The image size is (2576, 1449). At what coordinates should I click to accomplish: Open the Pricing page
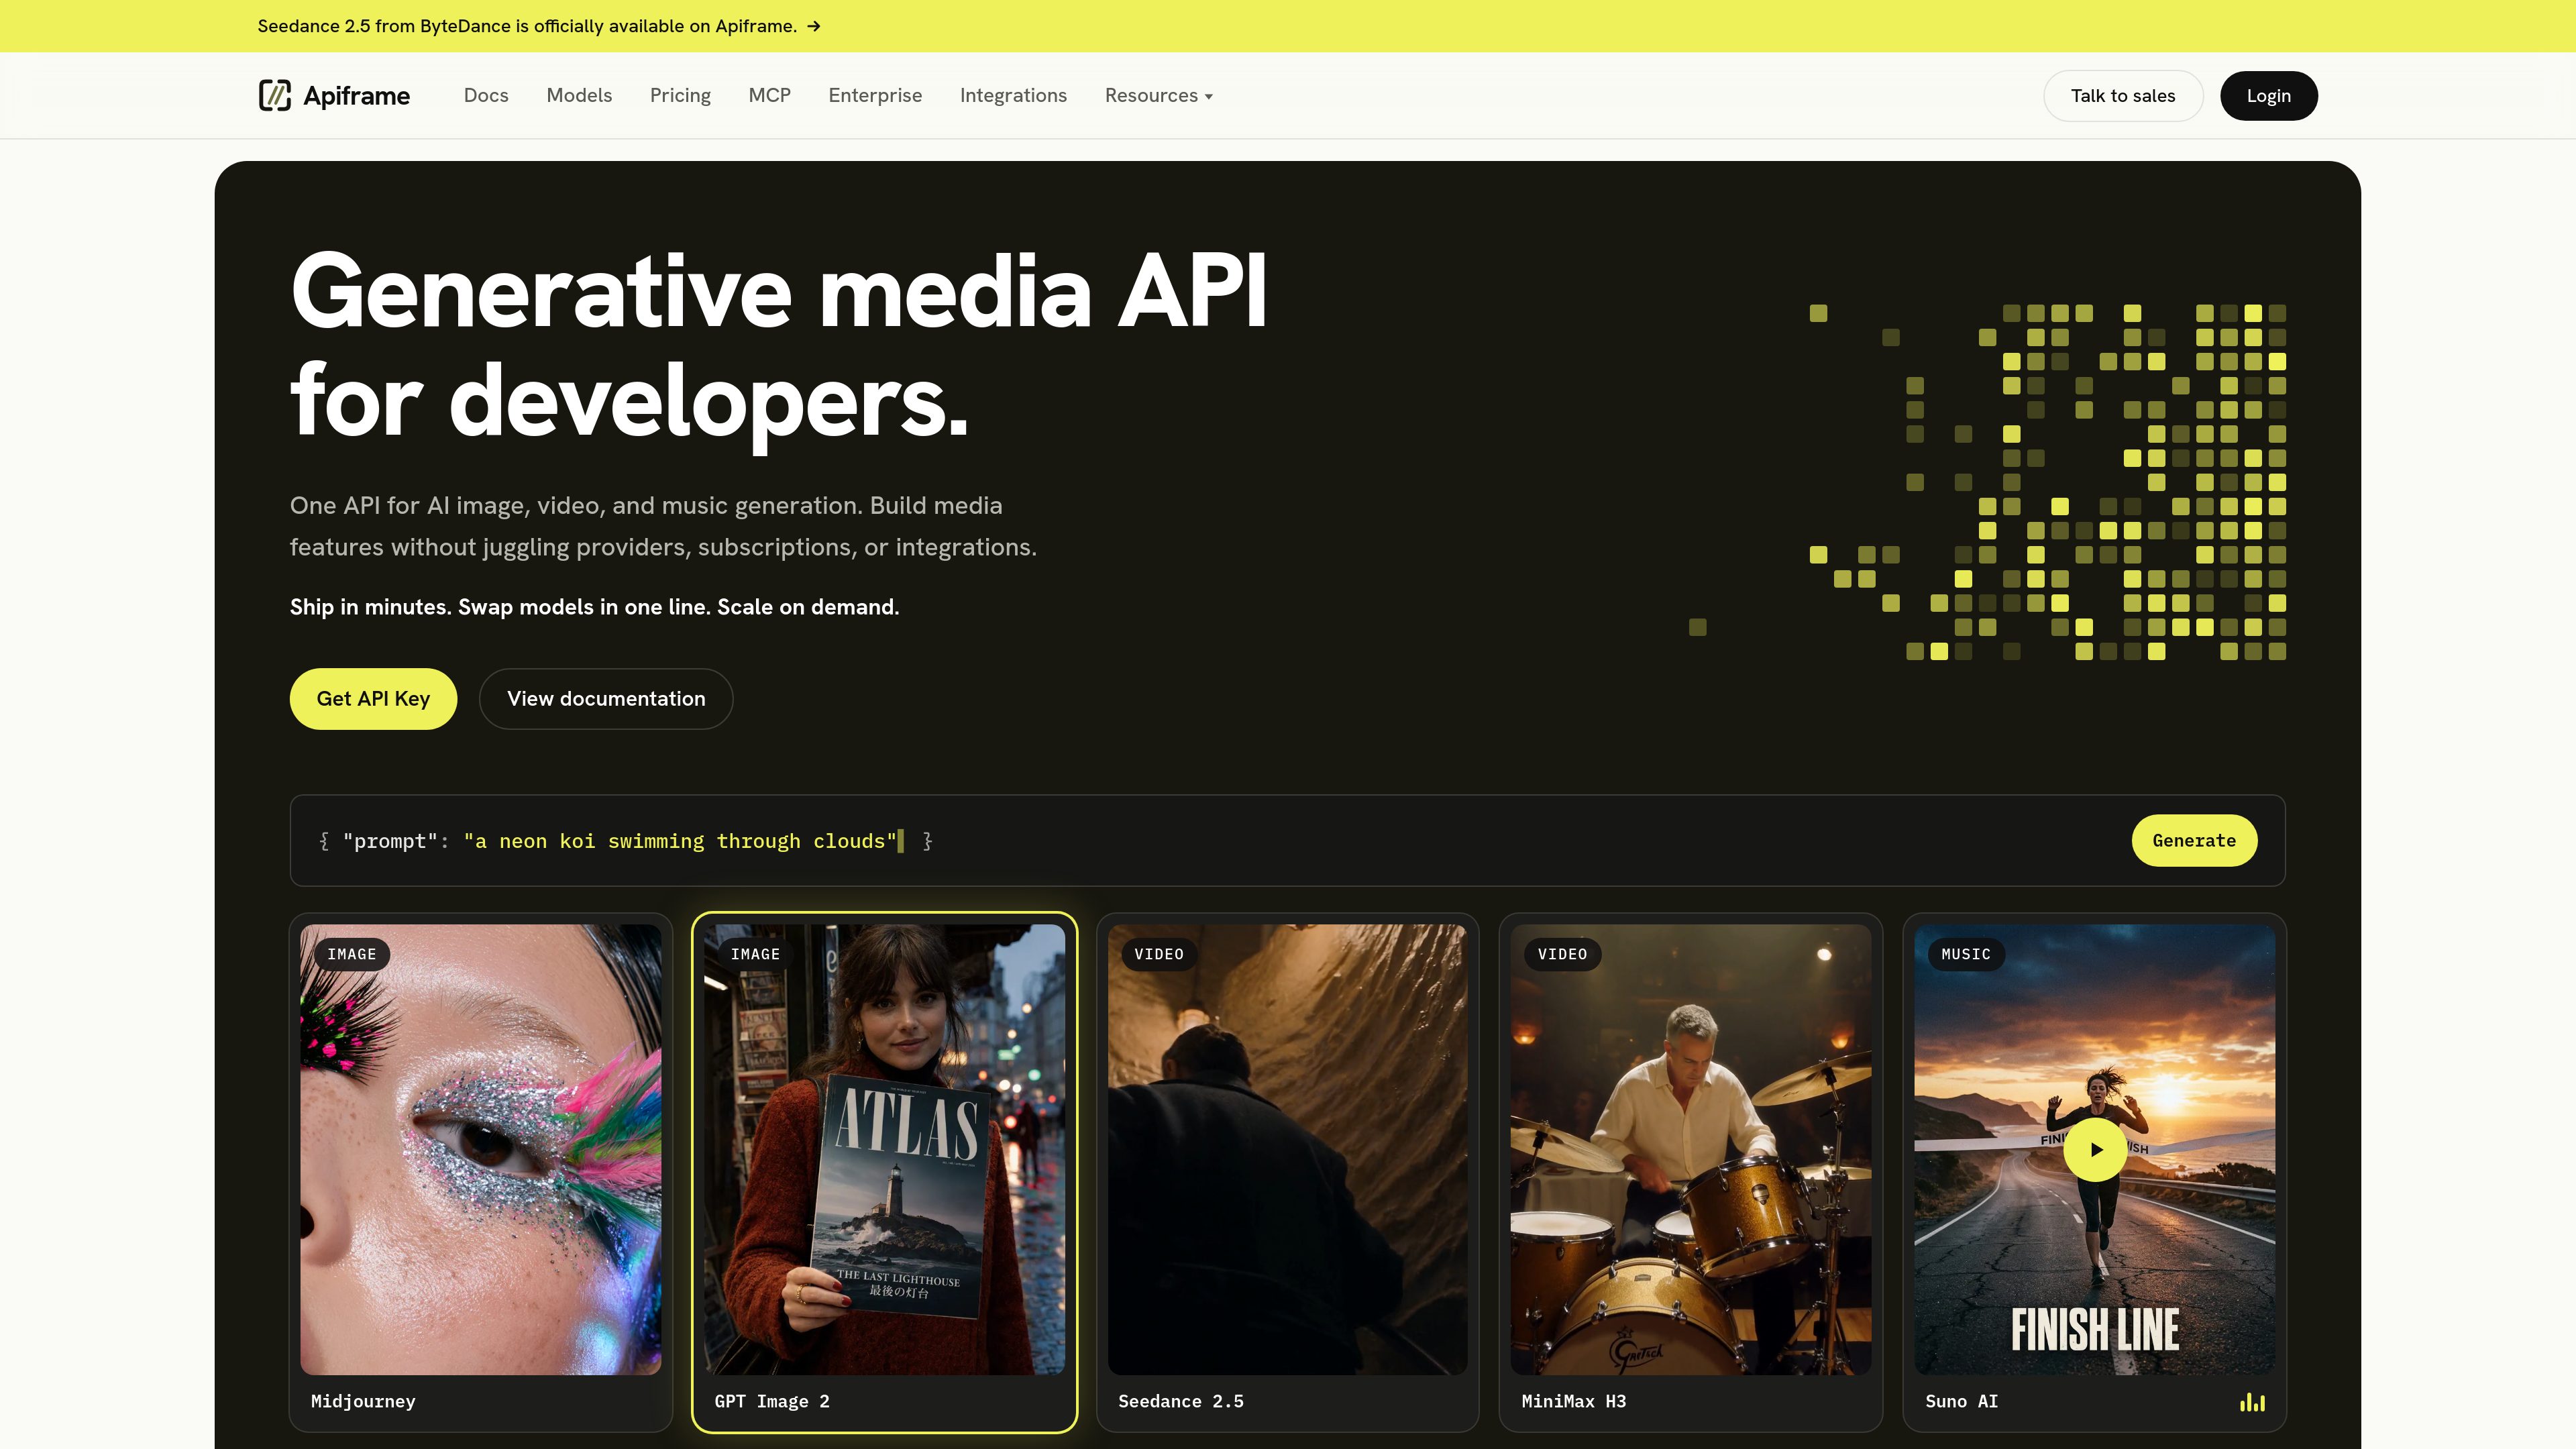[x=680, y=96]
